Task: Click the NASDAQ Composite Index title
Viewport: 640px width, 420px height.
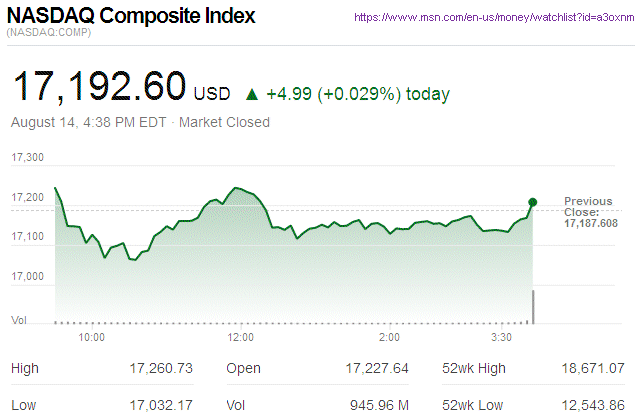Action: tap(131, 17)
